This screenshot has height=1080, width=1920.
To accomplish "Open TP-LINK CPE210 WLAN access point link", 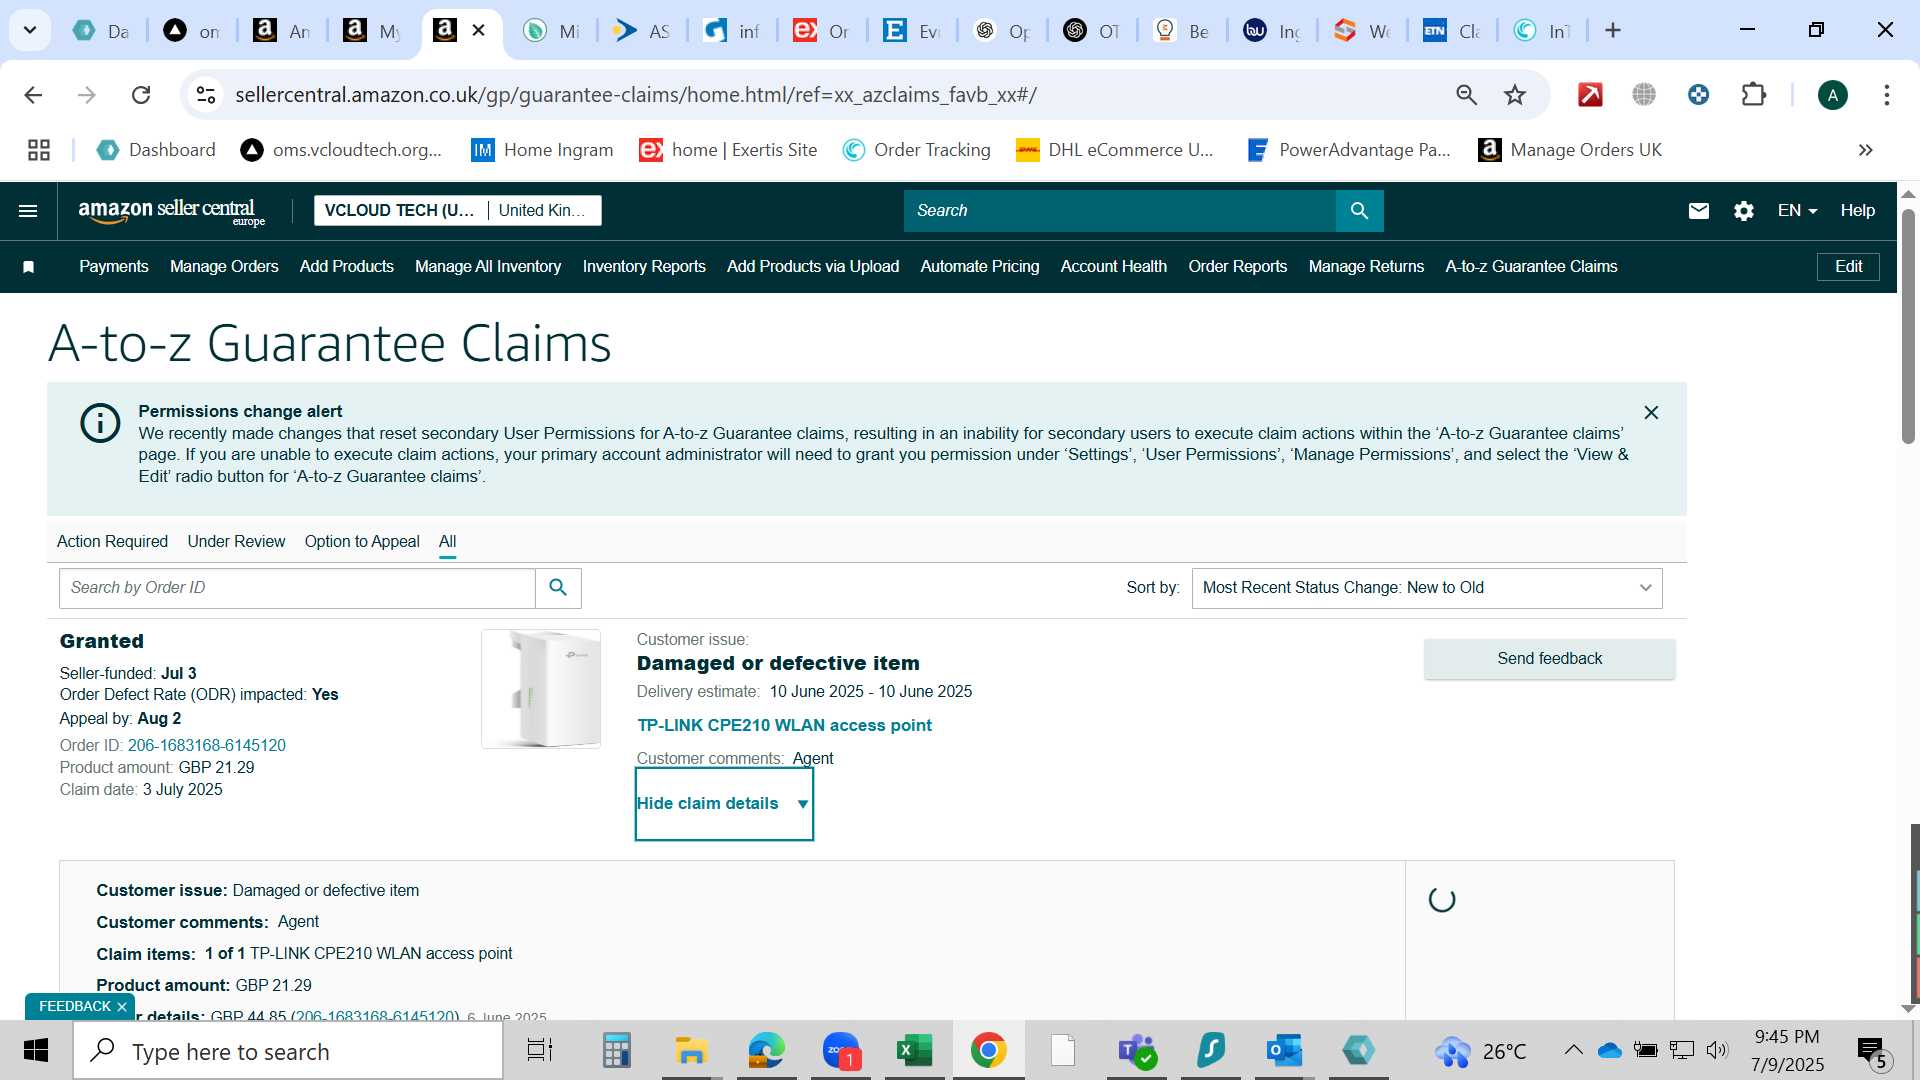I will (784, 726).
